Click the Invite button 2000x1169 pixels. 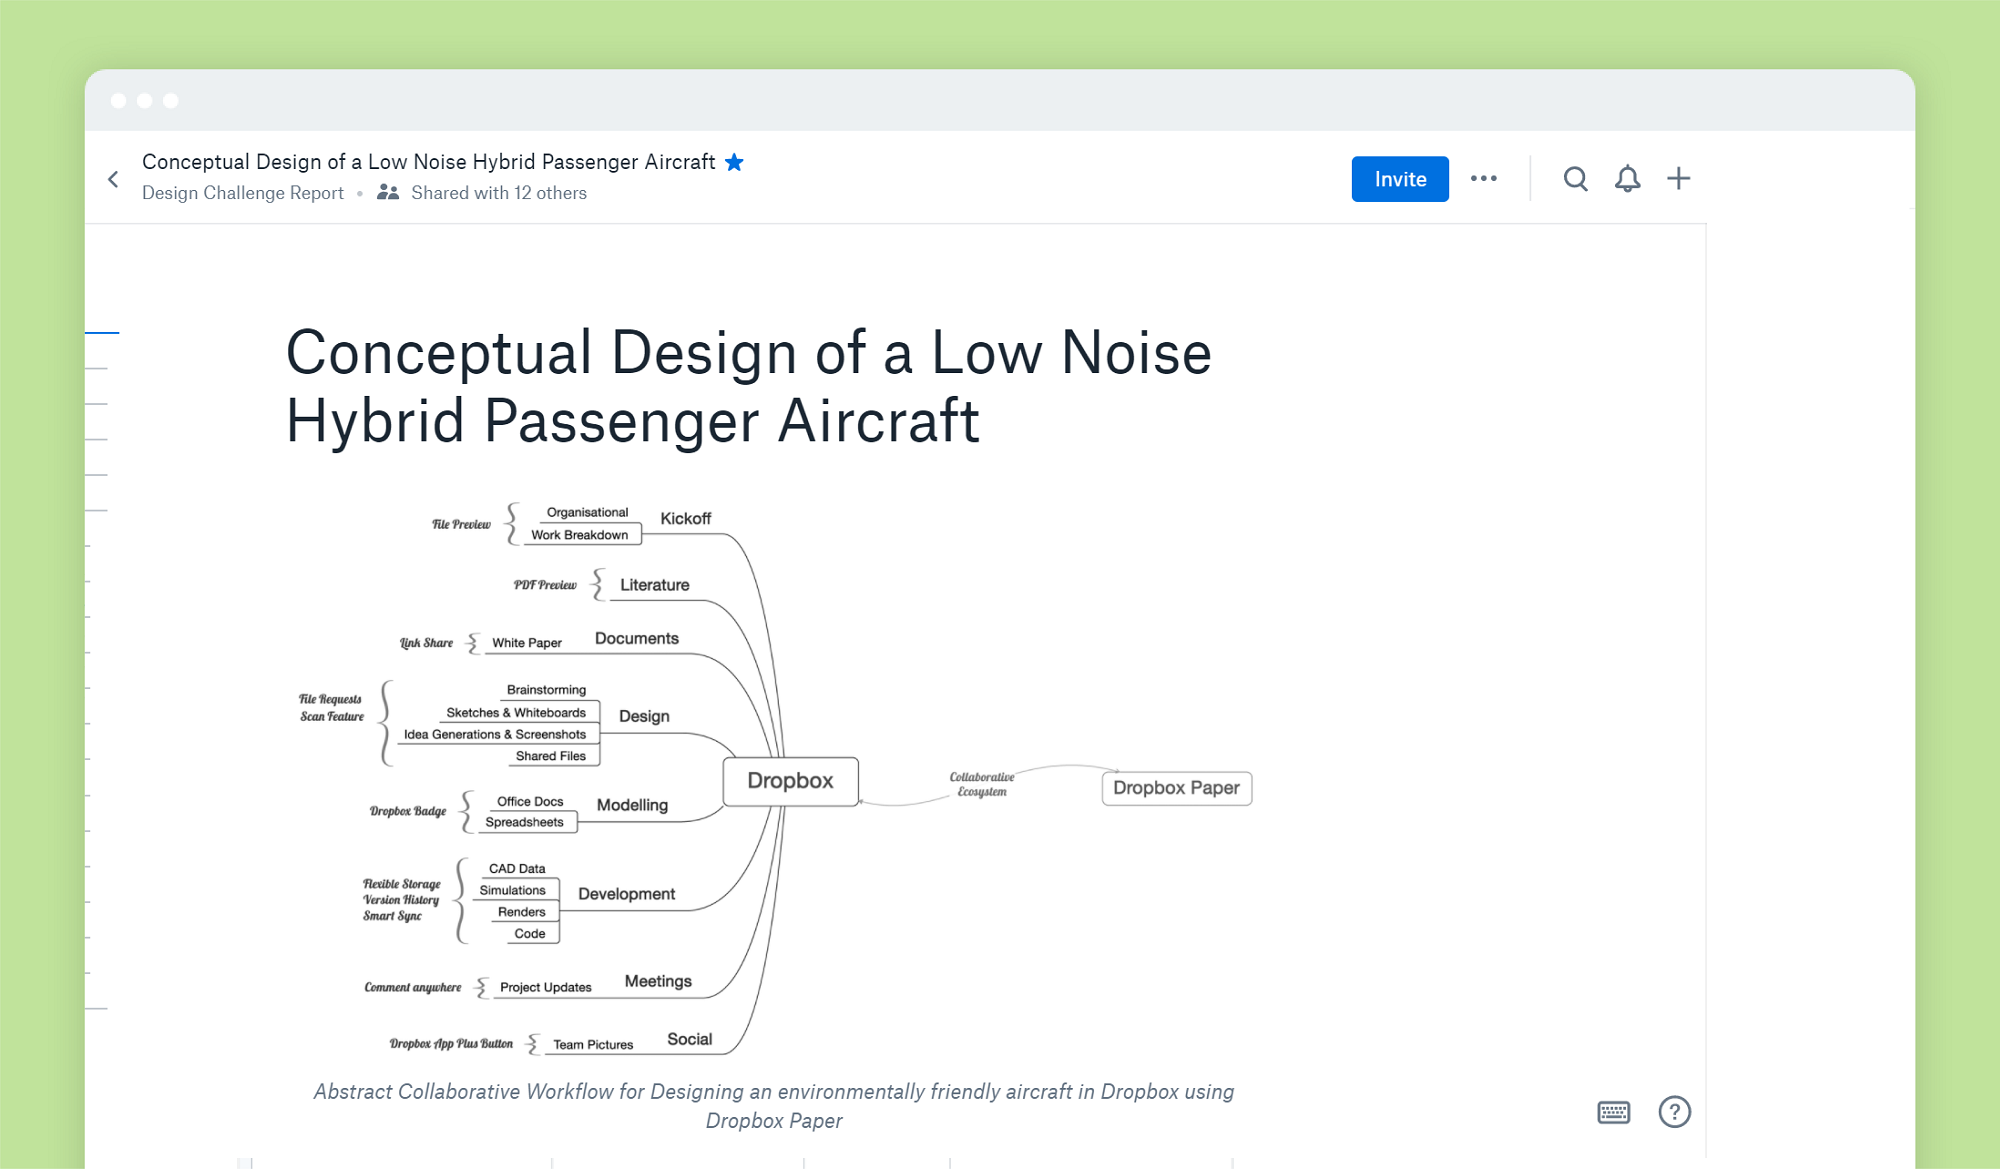(1400, 179)
